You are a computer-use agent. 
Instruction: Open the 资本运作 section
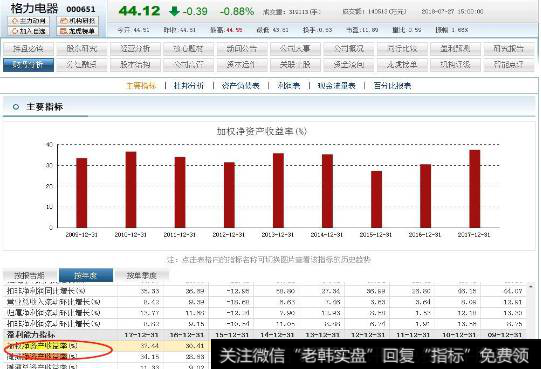pyautogui.click(x=242, y=65)
